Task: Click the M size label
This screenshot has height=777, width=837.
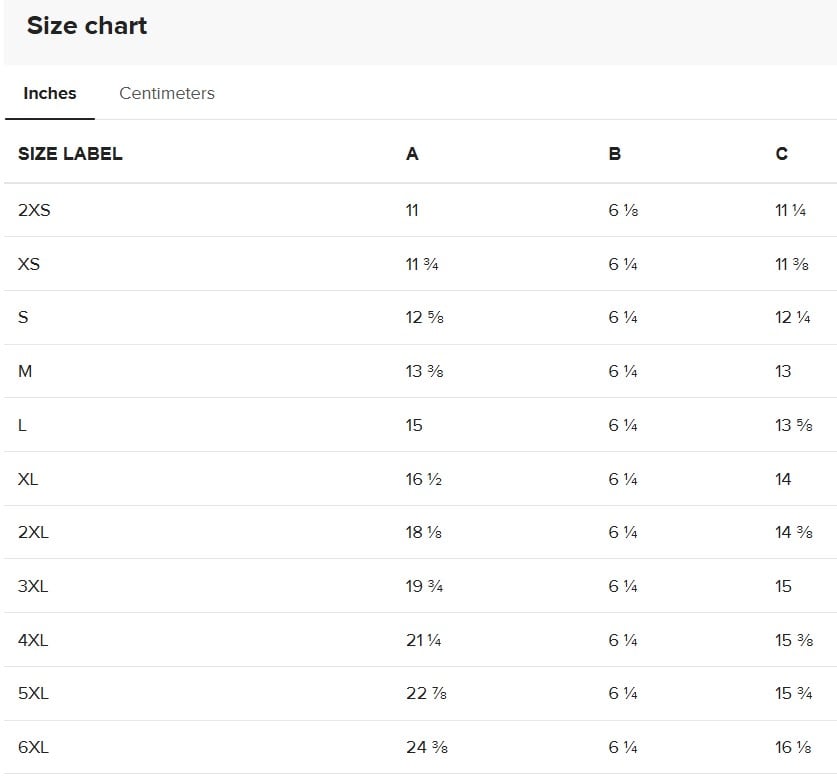Action: tap(25, 371)
